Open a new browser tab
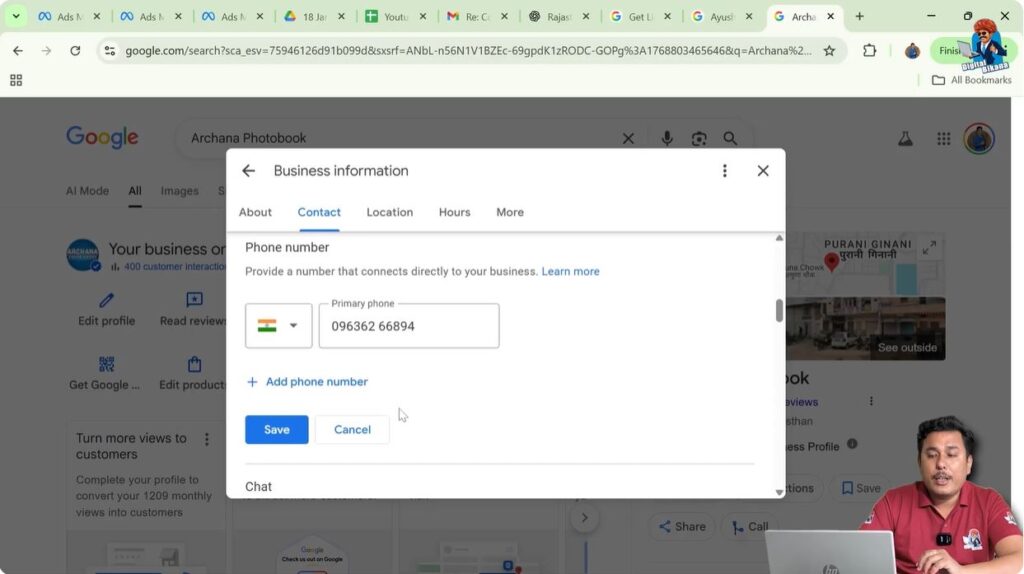The height and width of the screenshot is (574, 1024). point(859,16)
